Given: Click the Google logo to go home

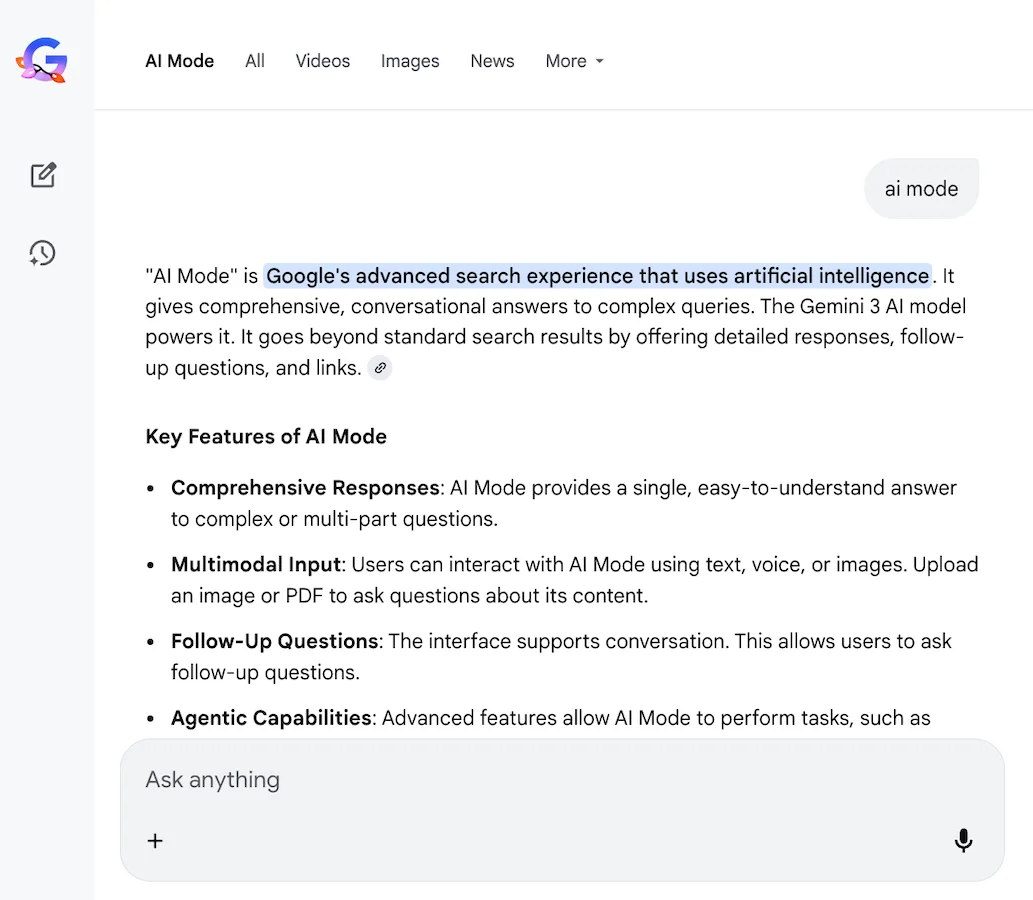Looking at the screenshot, I should coord(42,60).
